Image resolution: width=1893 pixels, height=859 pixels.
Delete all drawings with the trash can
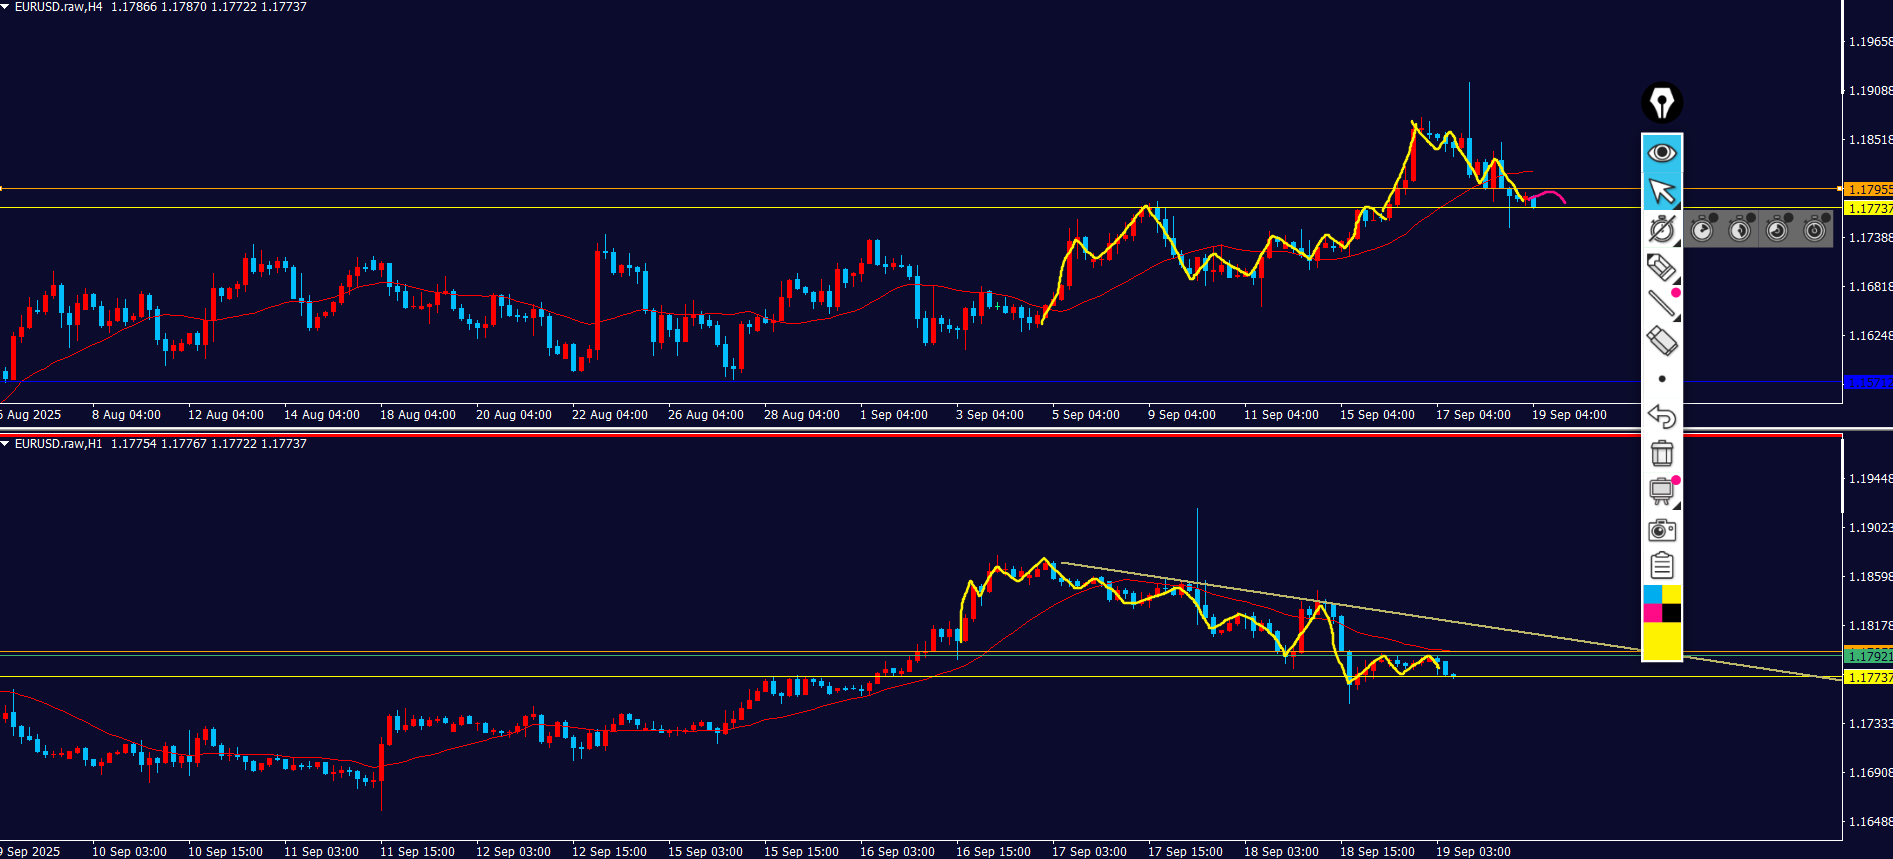pyautogui.click(x=1662, y=453)
